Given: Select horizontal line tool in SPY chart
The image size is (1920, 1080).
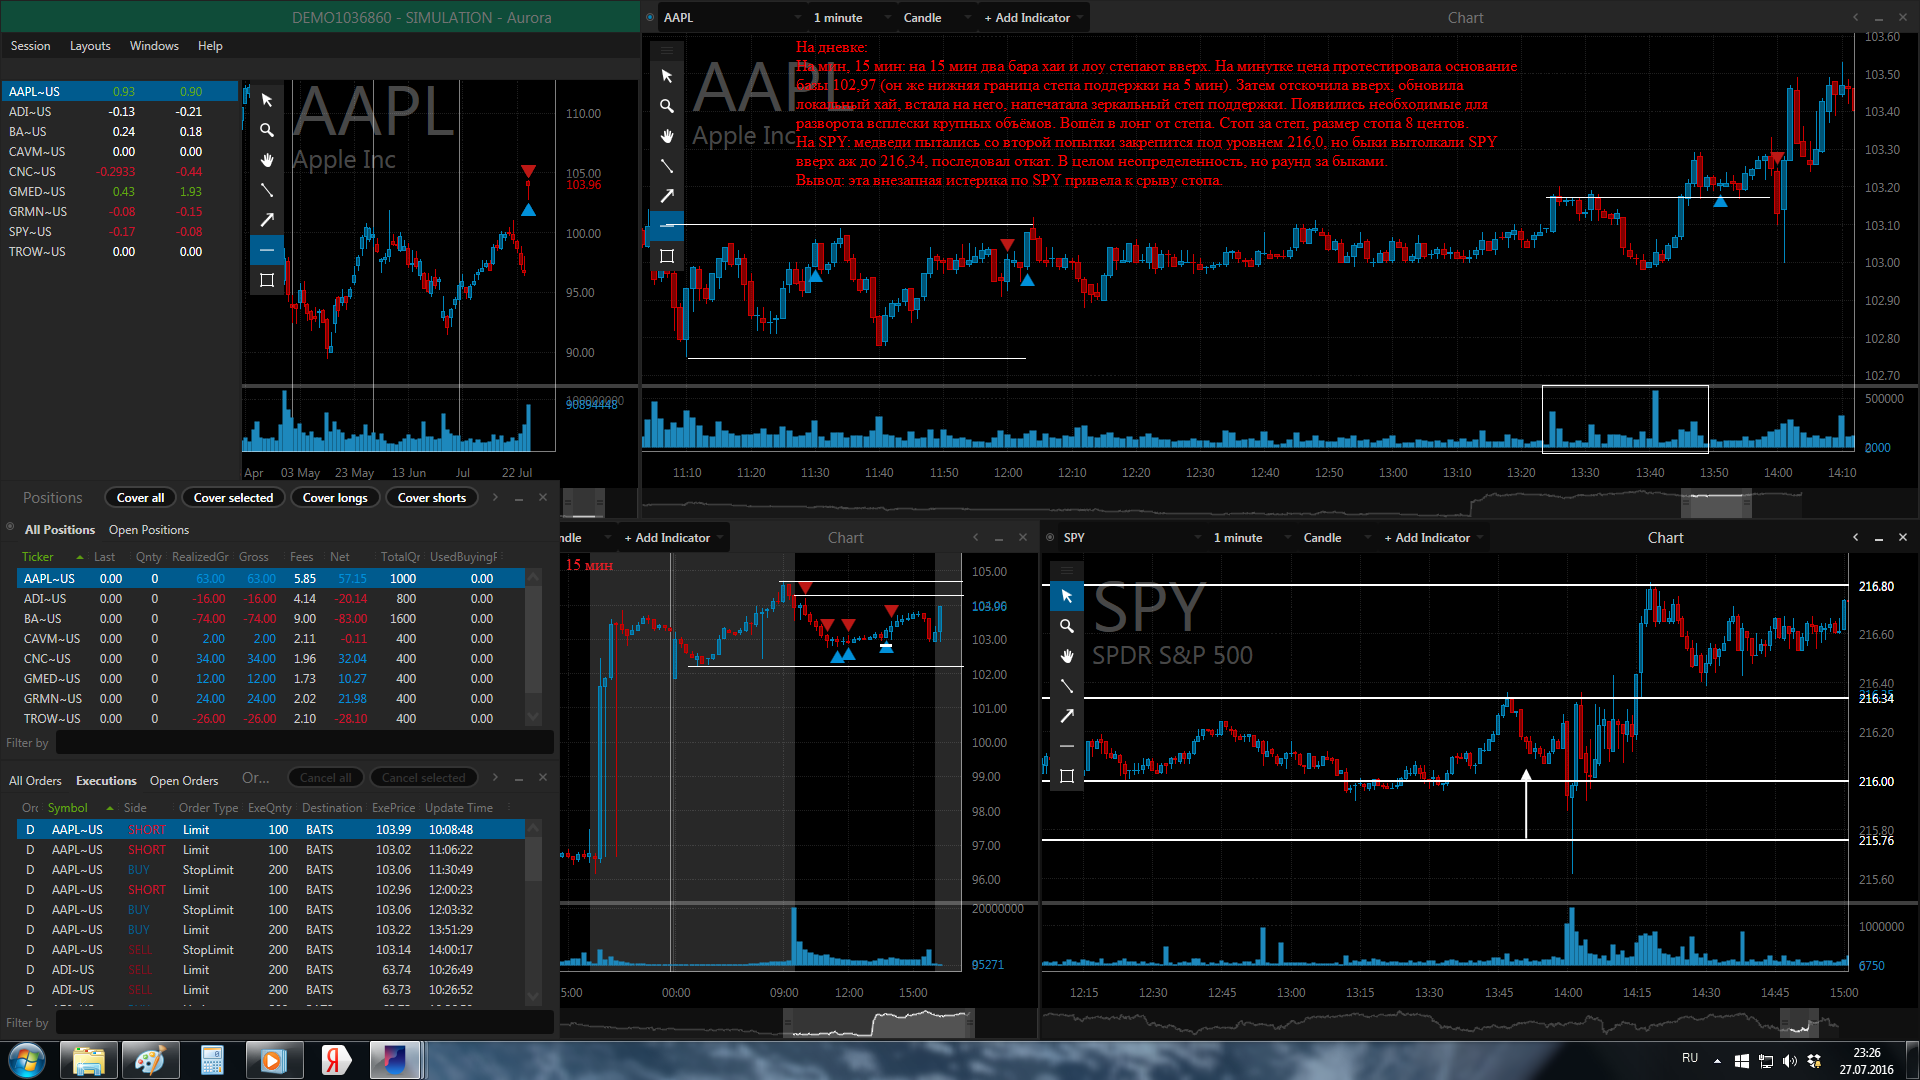Looking at the screenshot, I should click(x=1067, y=746).
